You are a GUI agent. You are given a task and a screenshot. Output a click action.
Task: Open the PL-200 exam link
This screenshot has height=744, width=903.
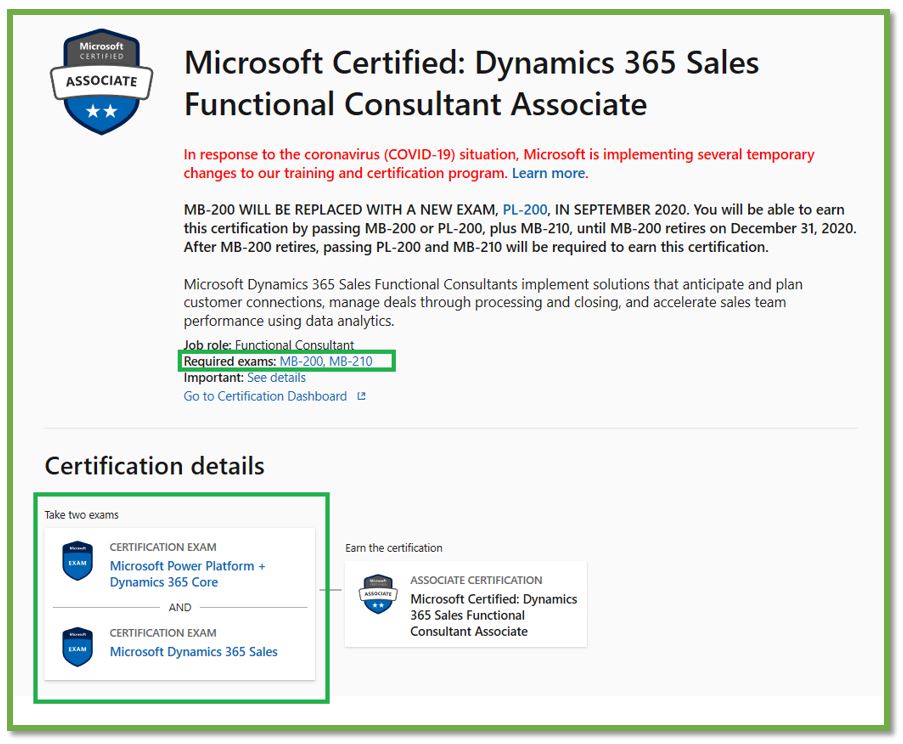tap(525, 210)
